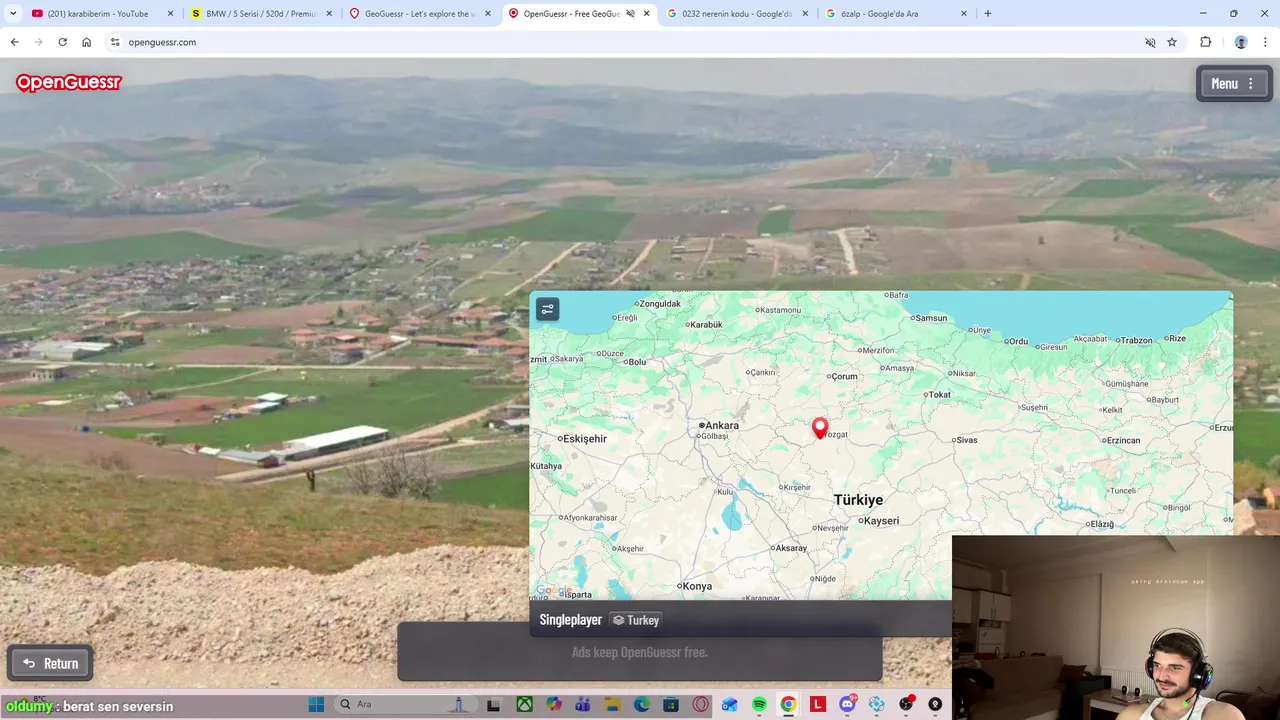Image resolution: width=1280 pixels, height=720 pixels.
Task: Click the Chrome taskbar icon
Action: [788, 704]
